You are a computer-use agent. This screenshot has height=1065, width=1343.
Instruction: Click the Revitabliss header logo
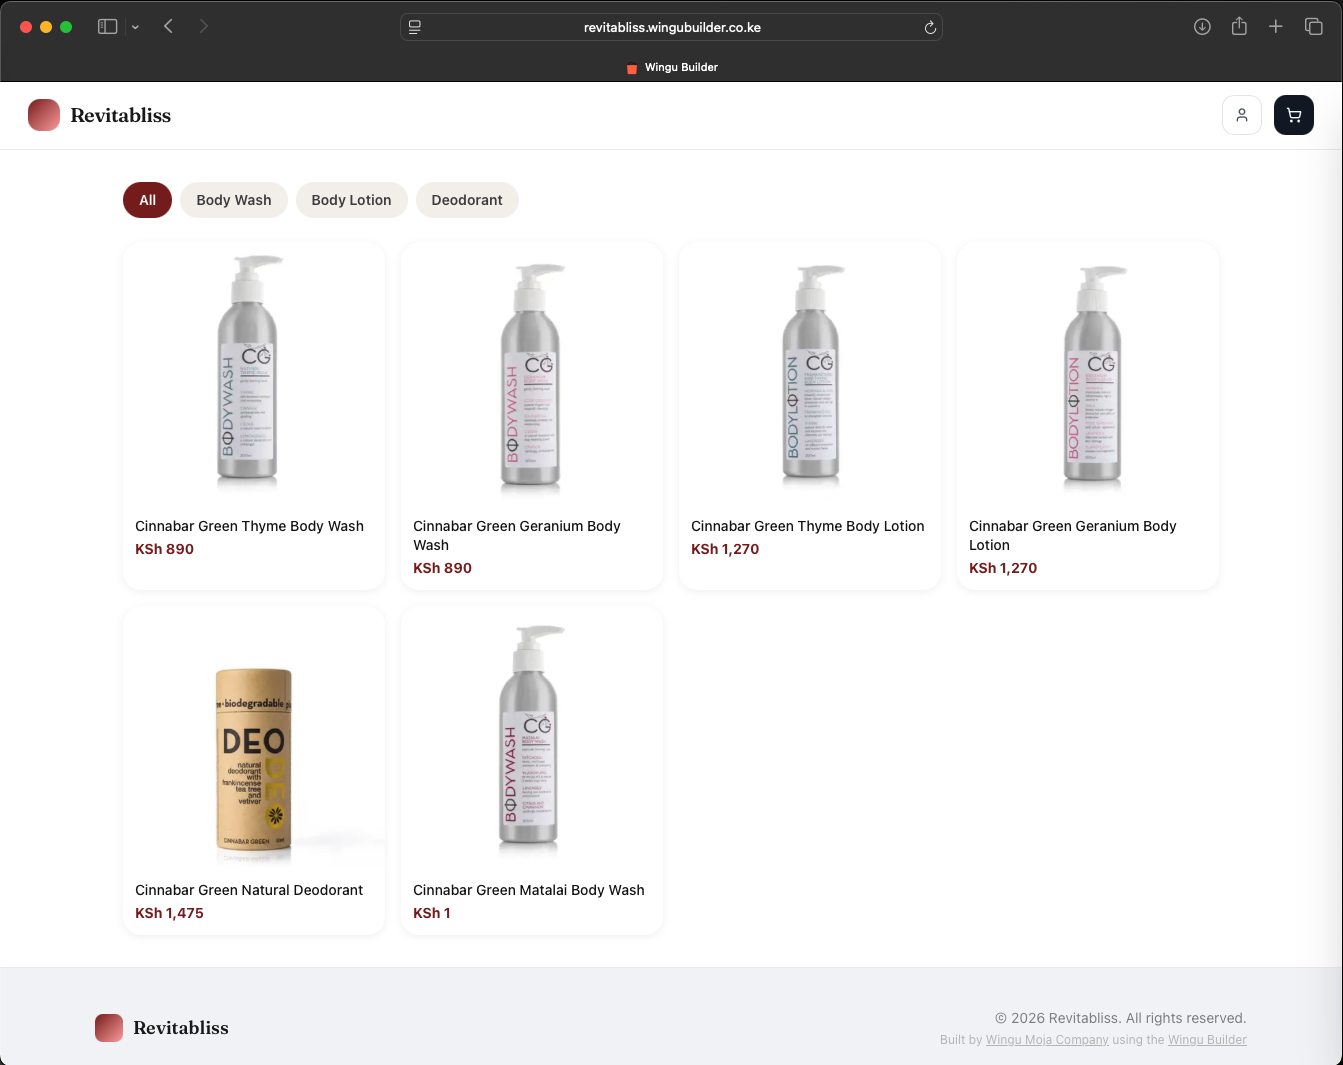click(99, 115)
